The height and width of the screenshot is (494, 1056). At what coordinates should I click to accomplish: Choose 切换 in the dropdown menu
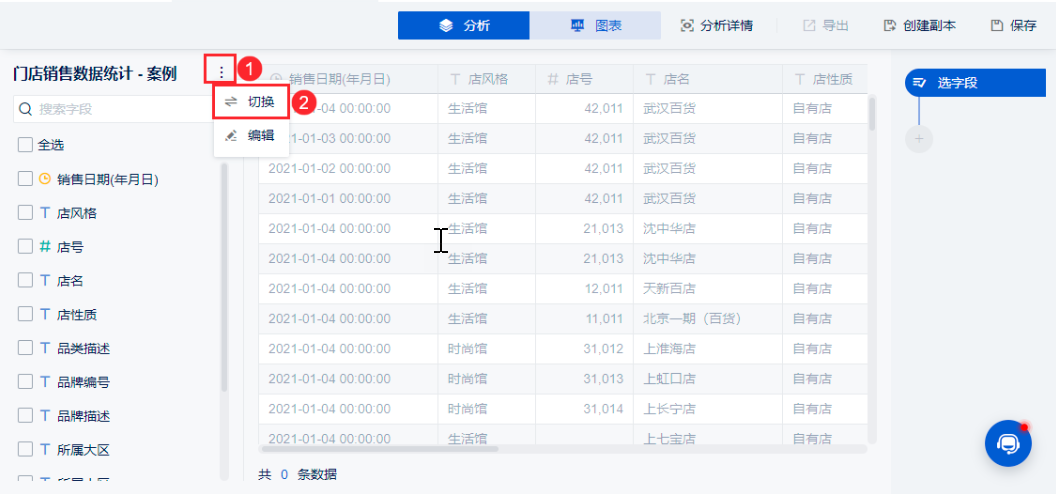[x=251, y=102]
